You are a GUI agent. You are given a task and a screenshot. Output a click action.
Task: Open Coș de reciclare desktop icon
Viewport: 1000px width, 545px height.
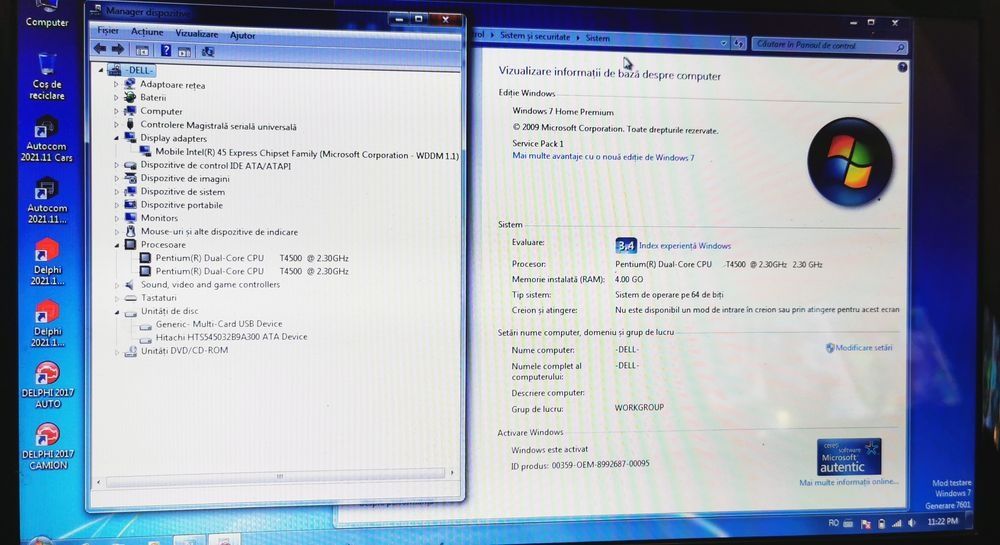click(47, 75)
